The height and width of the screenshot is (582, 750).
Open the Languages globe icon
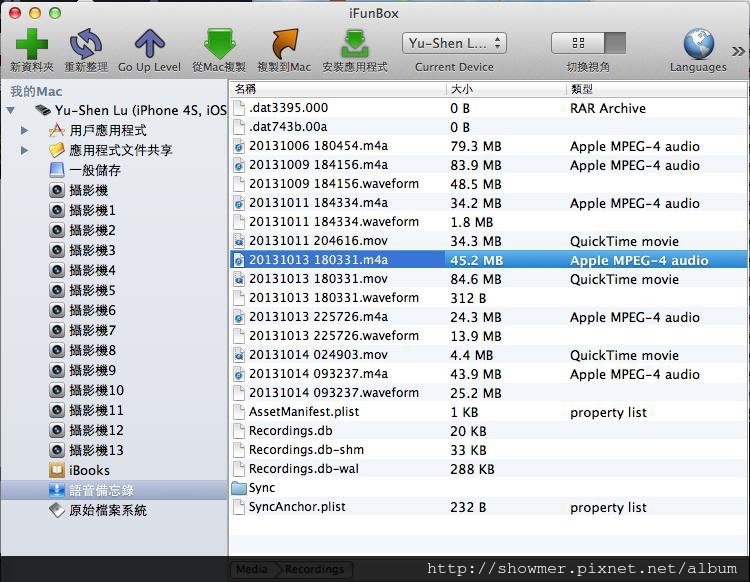click(698, 44)
